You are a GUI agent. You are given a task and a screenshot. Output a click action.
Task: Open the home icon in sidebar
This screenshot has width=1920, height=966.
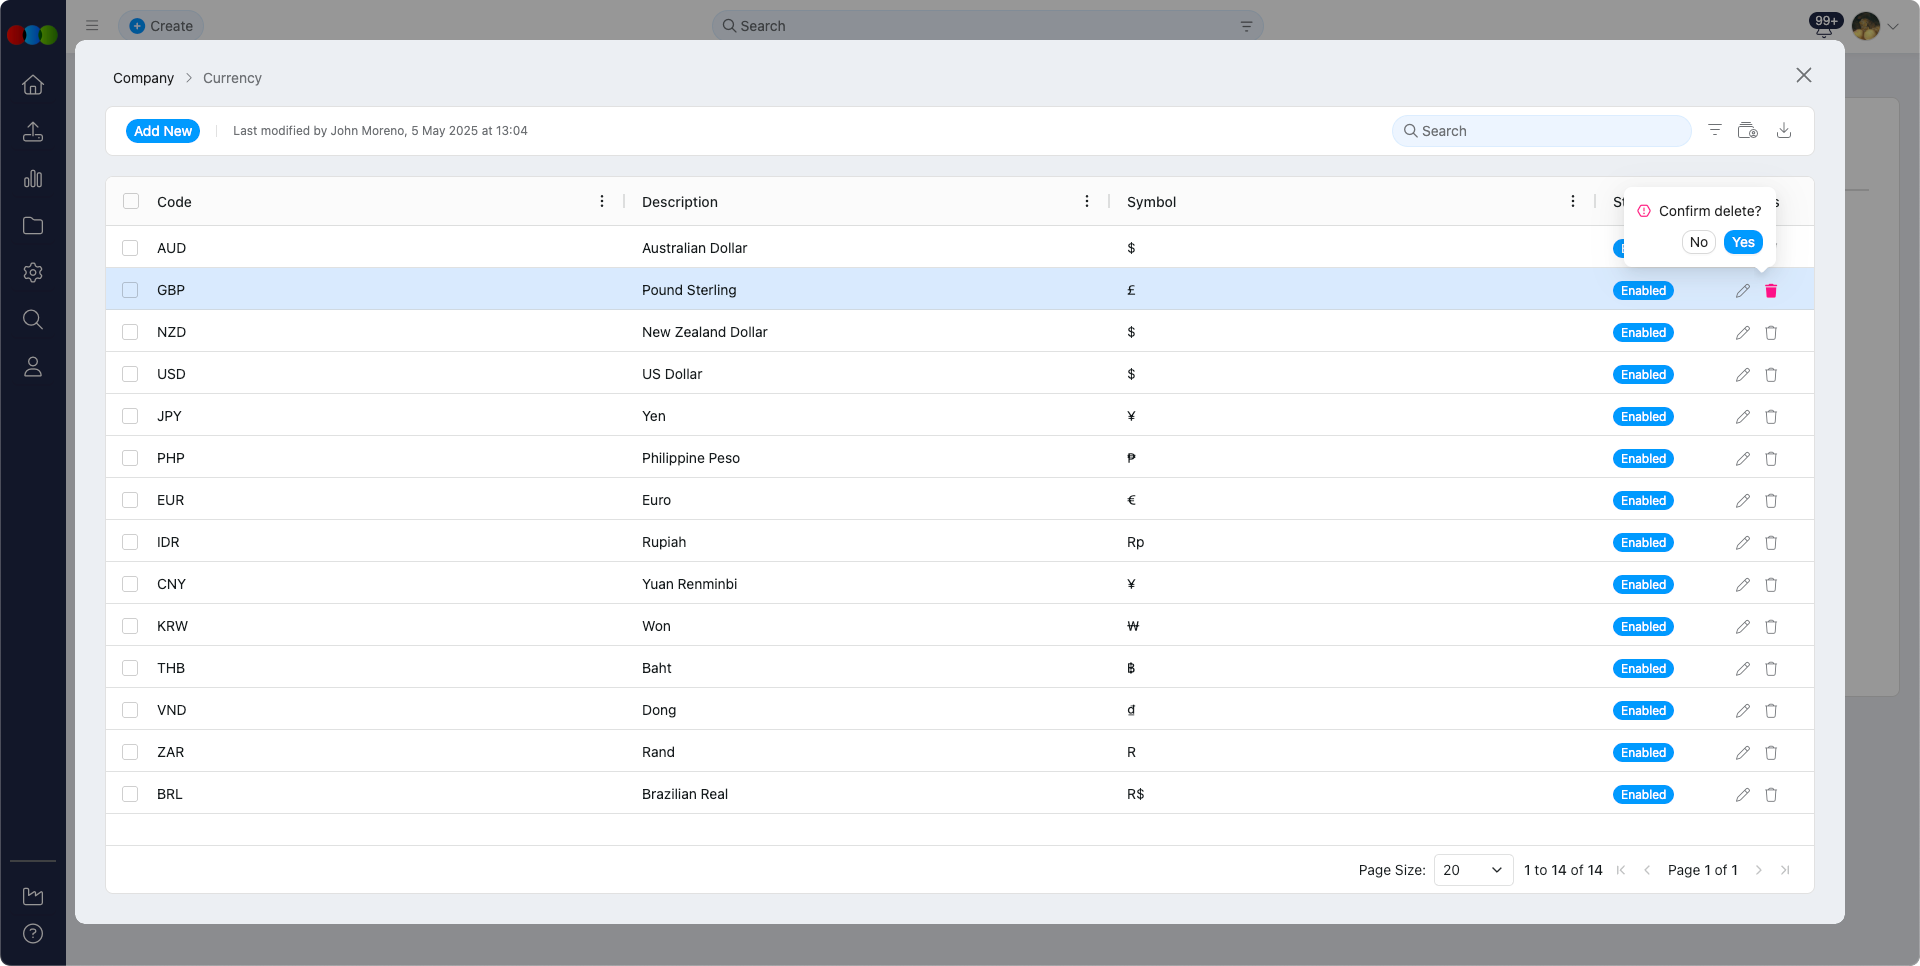33,85
